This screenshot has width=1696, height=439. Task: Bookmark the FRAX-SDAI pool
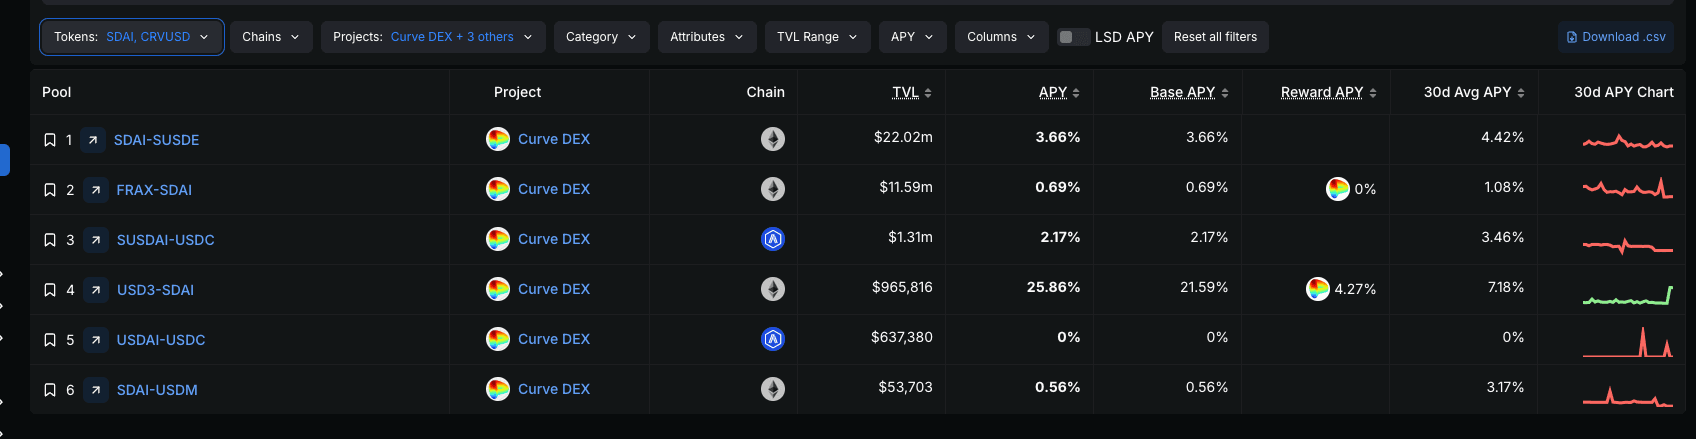point(50,190)
